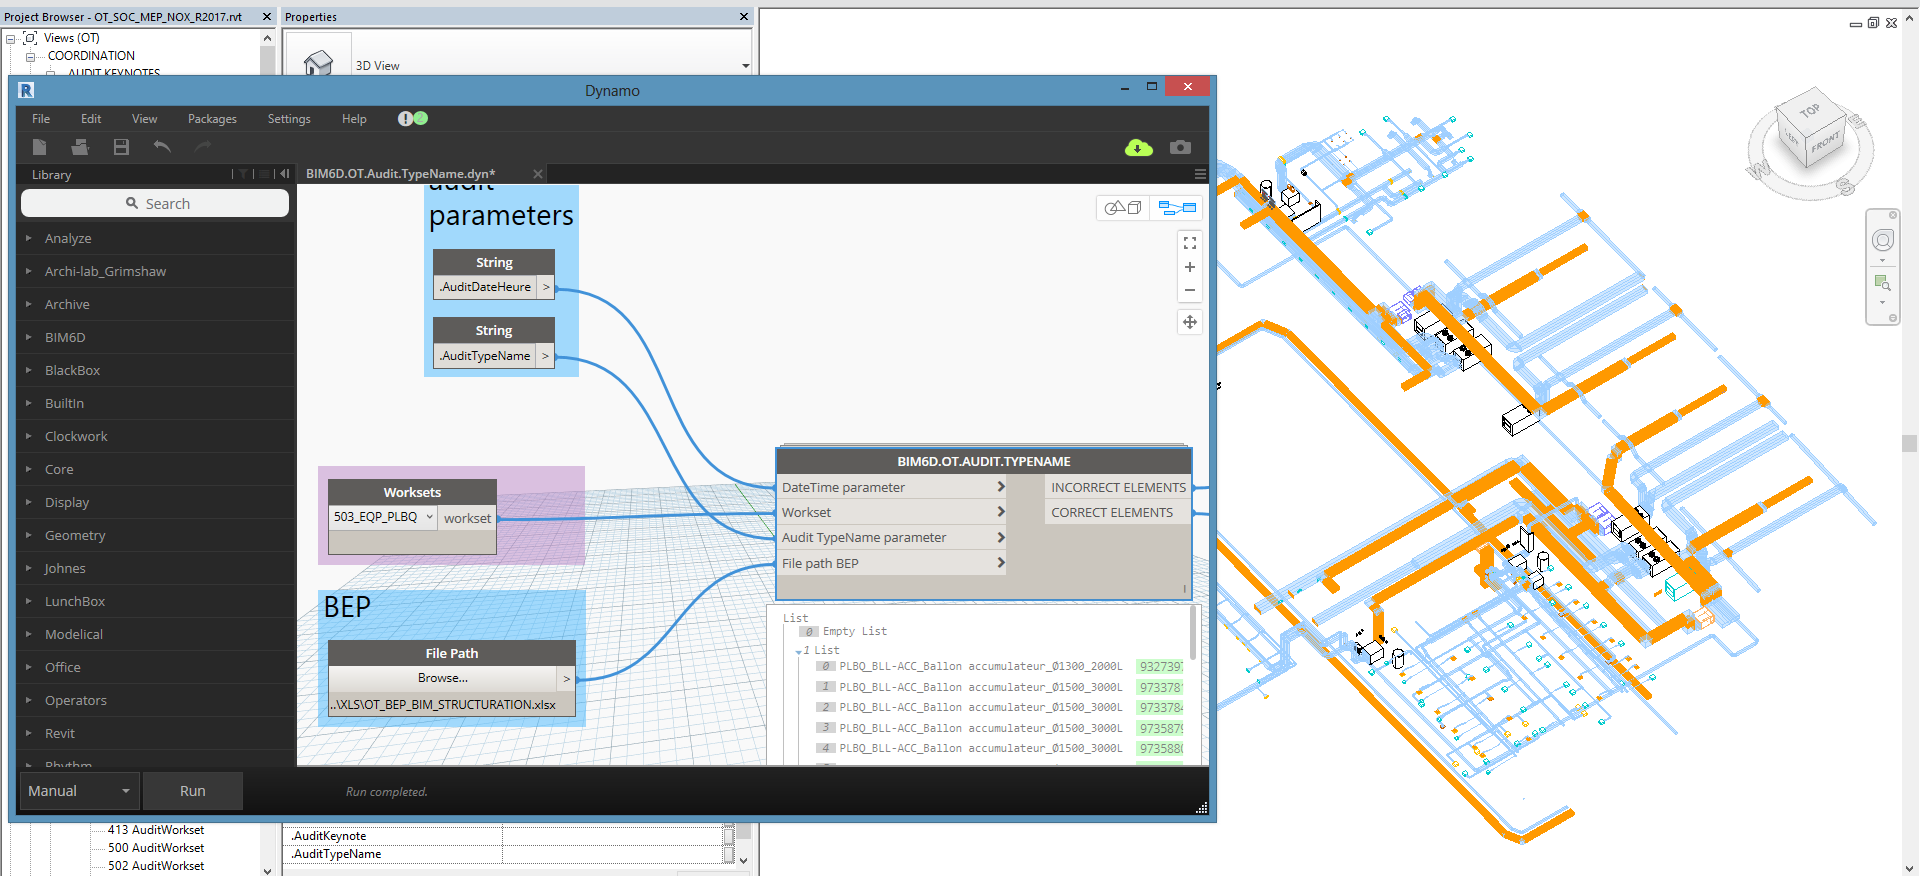Click Browse... in the File Path node
1920x876 pixels.
pos(442,678)
